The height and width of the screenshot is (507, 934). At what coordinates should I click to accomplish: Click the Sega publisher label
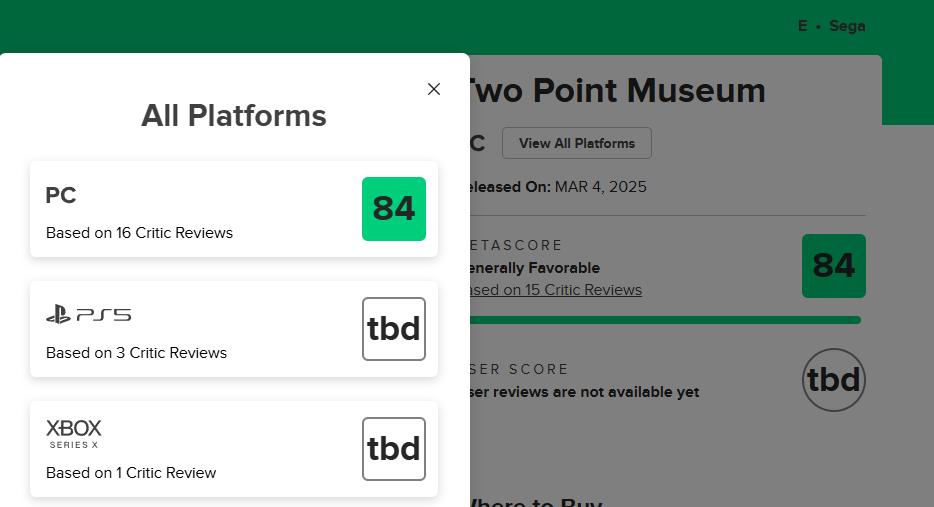pos(847,26)
